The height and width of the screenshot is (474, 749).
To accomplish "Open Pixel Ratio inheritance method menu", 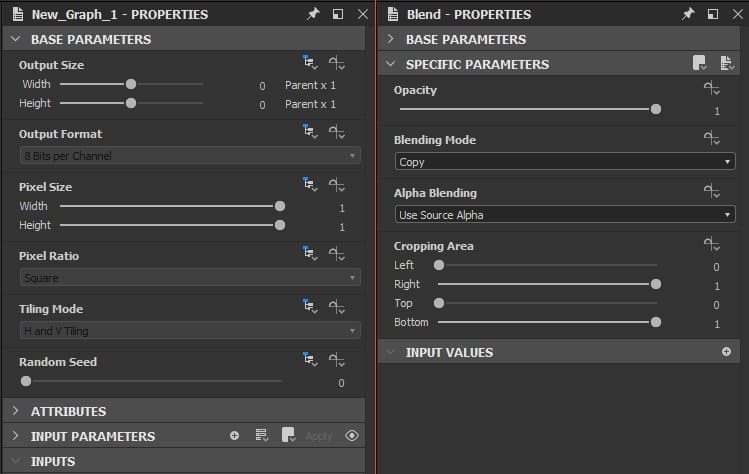I will tap(310, 253).
